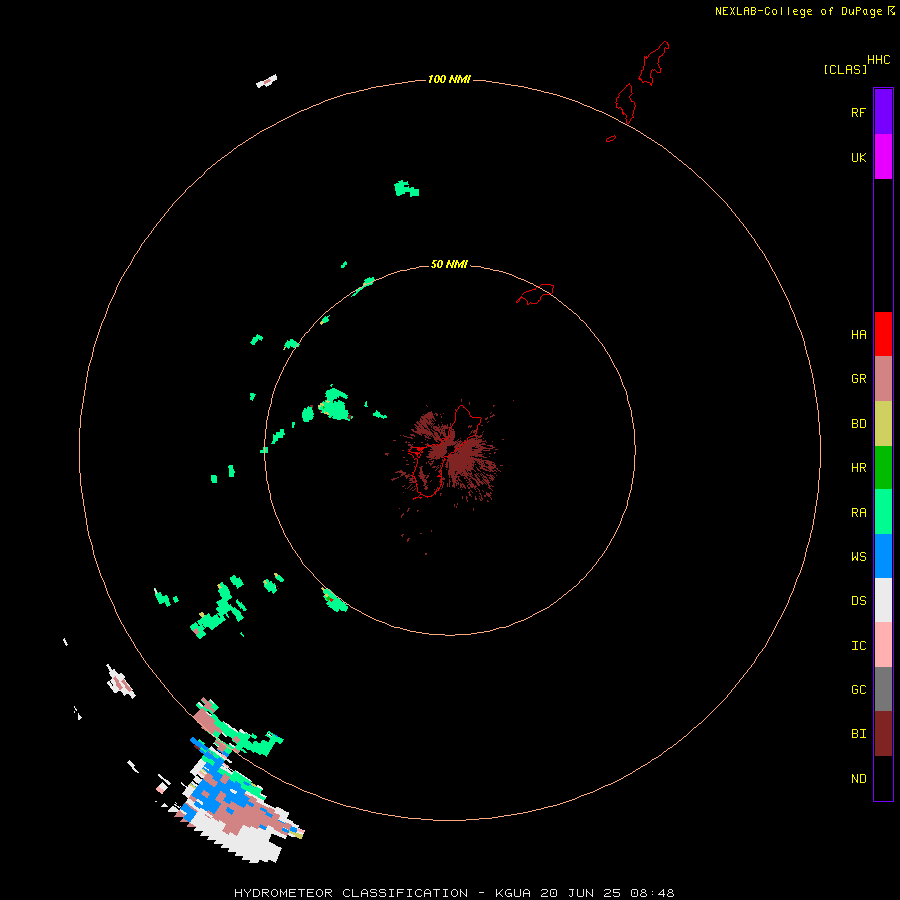900x900 pixels.
Task: Click the HA legend label
Action: pyautogui.click(x=858, y=335)
